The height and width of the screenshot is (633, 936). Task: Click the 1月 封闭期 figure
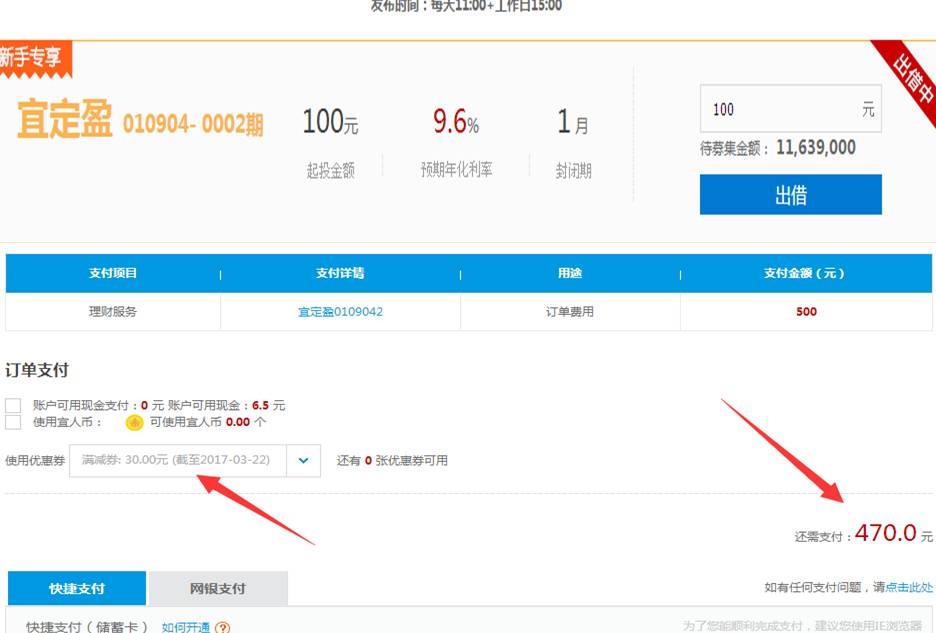tap(573, 122)
